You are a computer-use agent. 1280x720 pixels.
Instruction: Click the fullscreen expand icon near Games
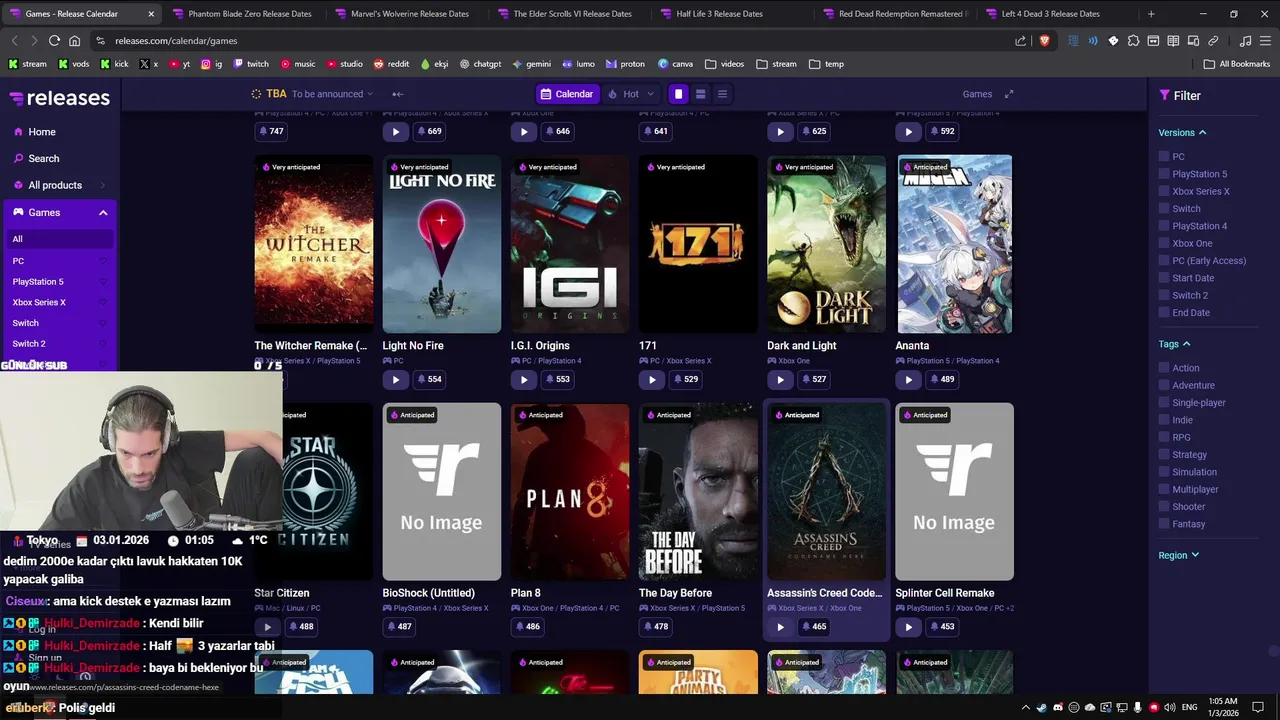1009,94
